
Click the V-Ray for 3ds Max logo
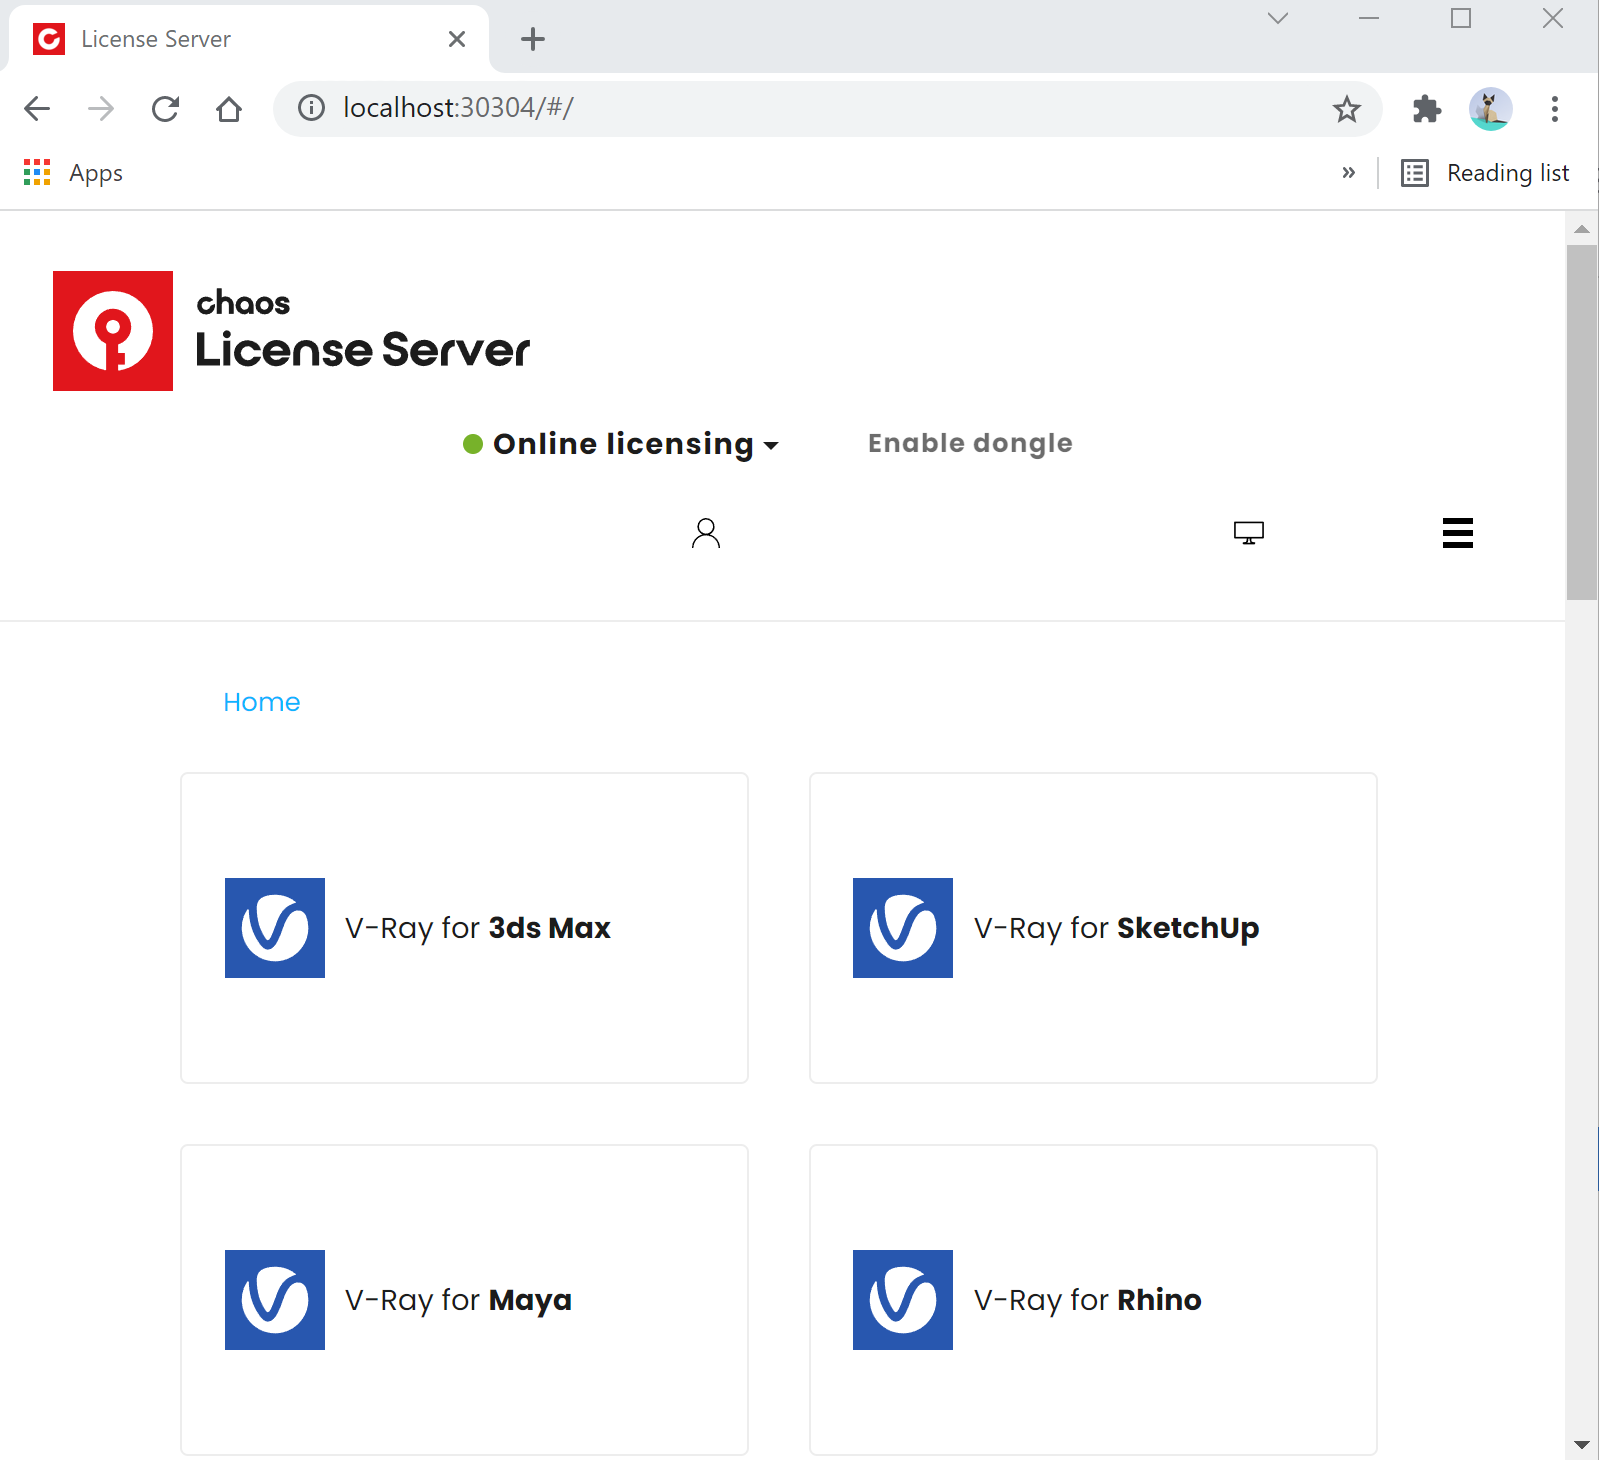point(275,928)
